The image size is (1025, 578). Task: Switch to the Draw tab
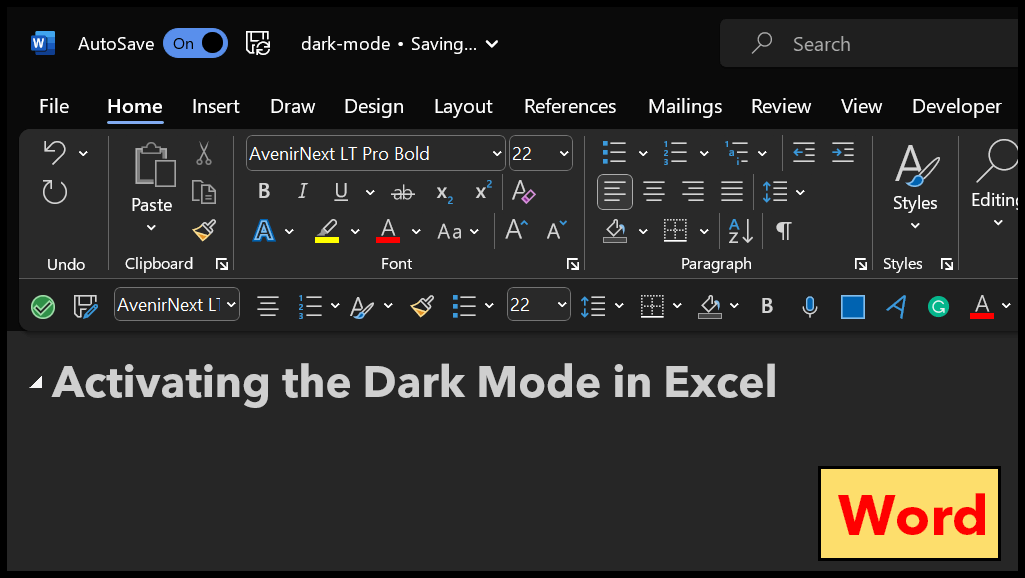[x=292, y=106]
